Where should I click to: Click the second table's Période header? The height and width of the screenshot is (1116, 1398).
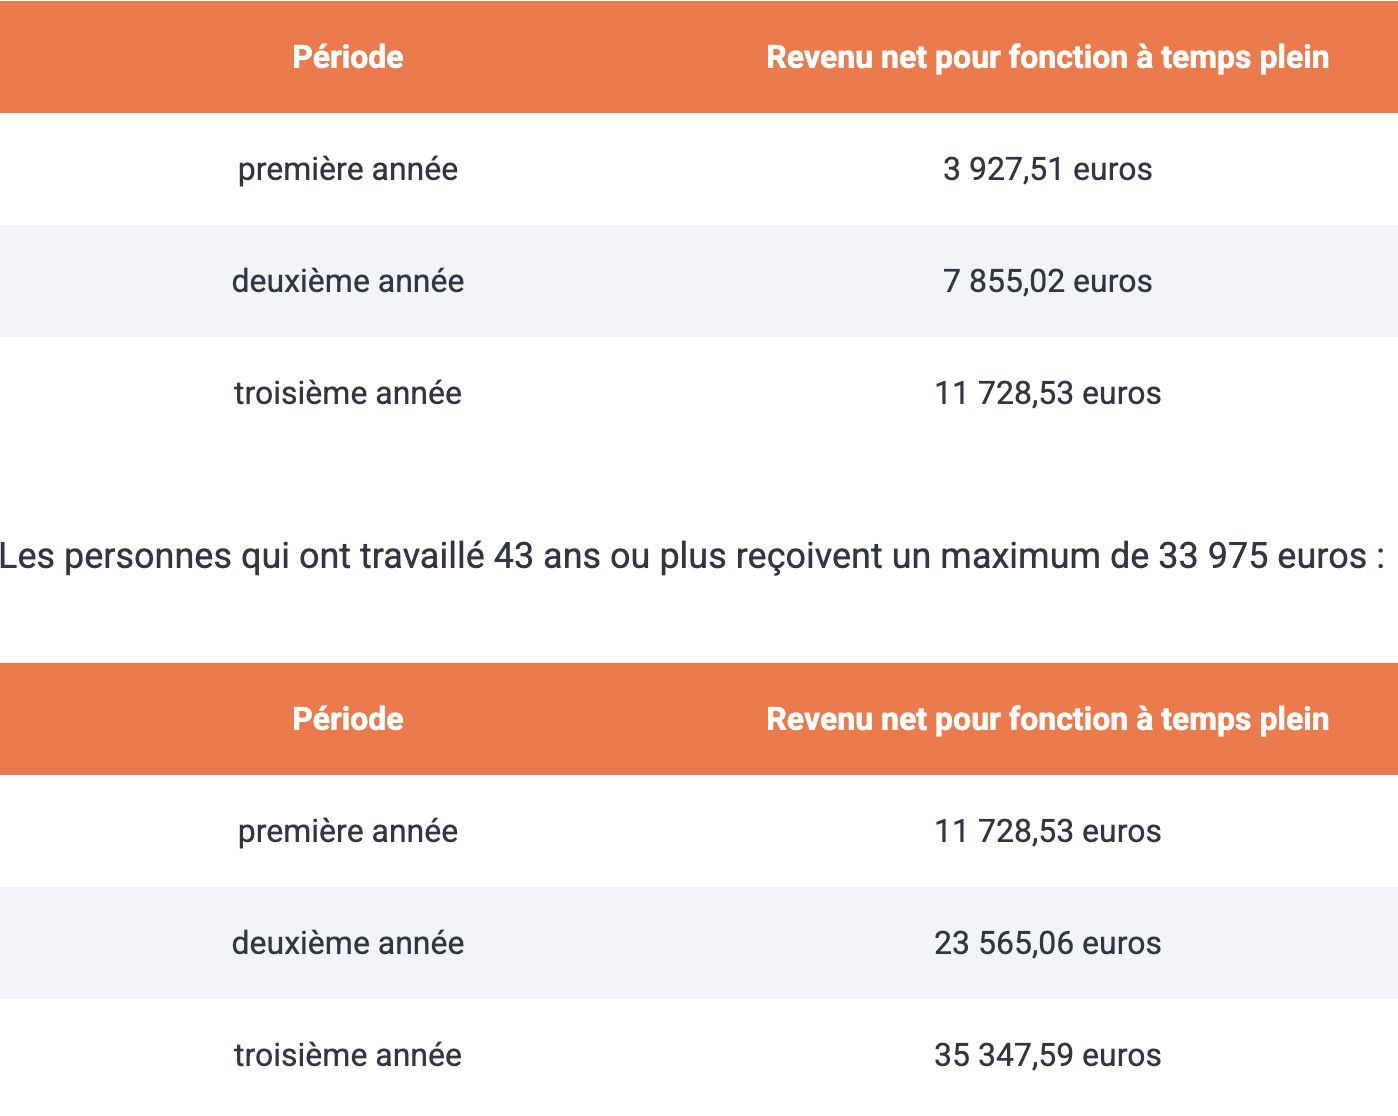point(348,719)
